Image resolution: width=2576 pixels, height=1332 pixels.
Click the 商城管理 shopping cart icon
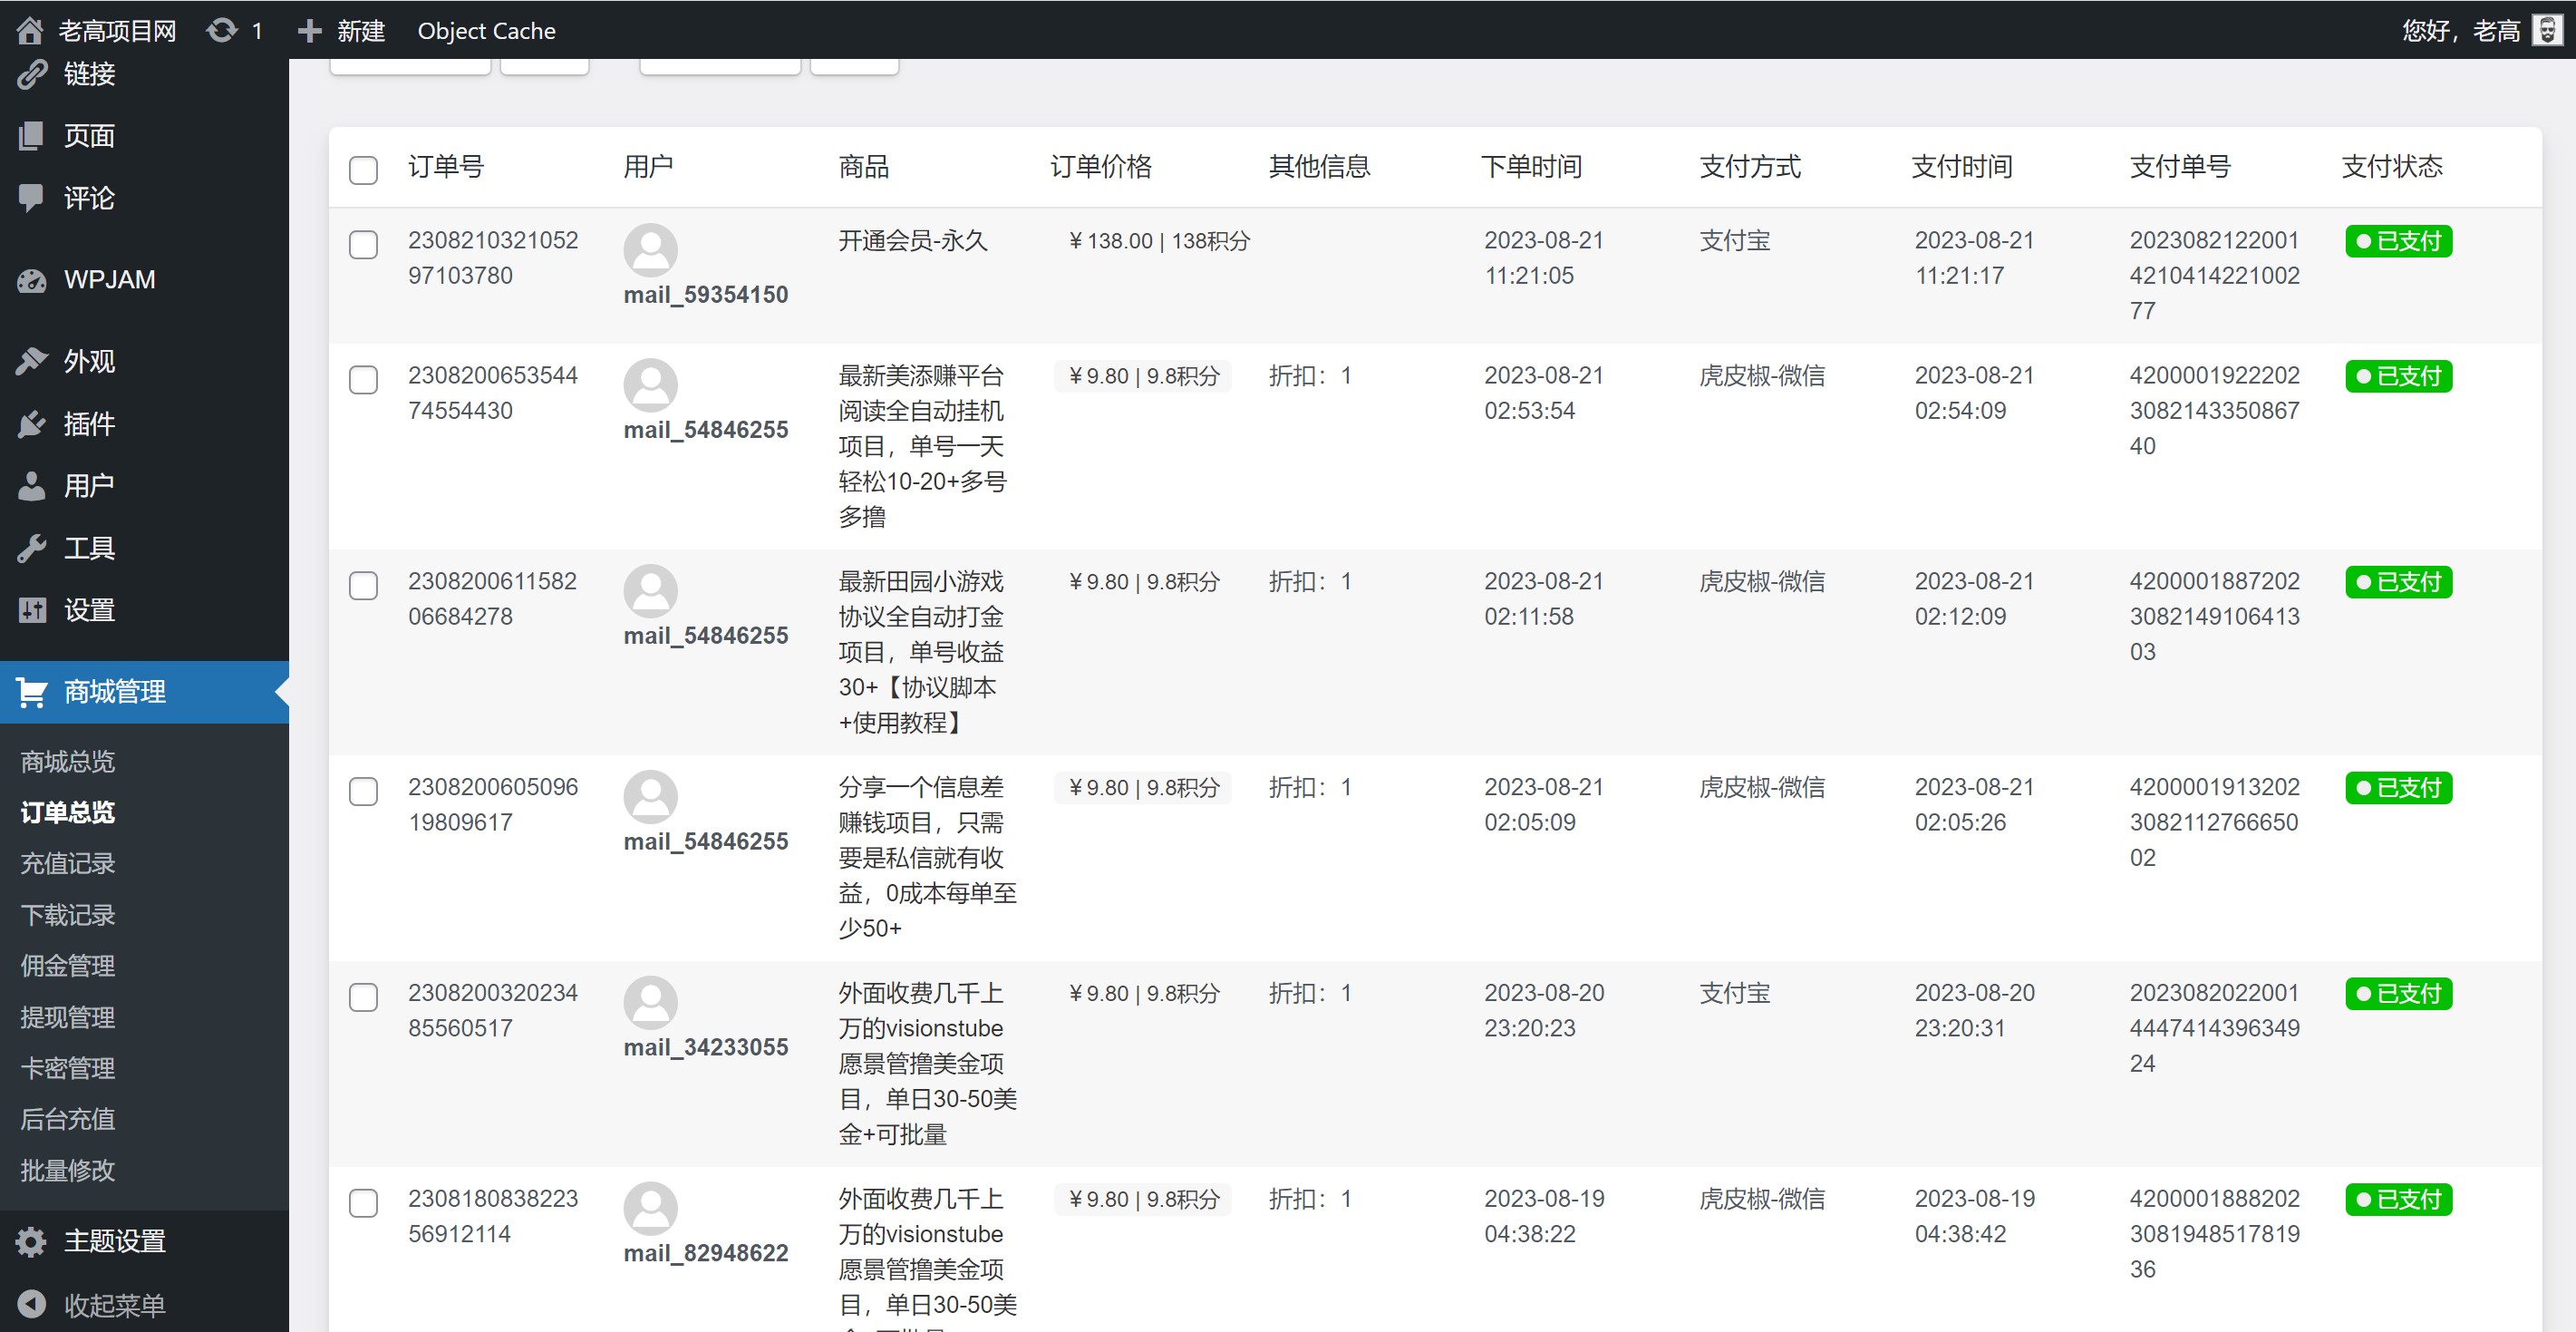click(32, 692)
